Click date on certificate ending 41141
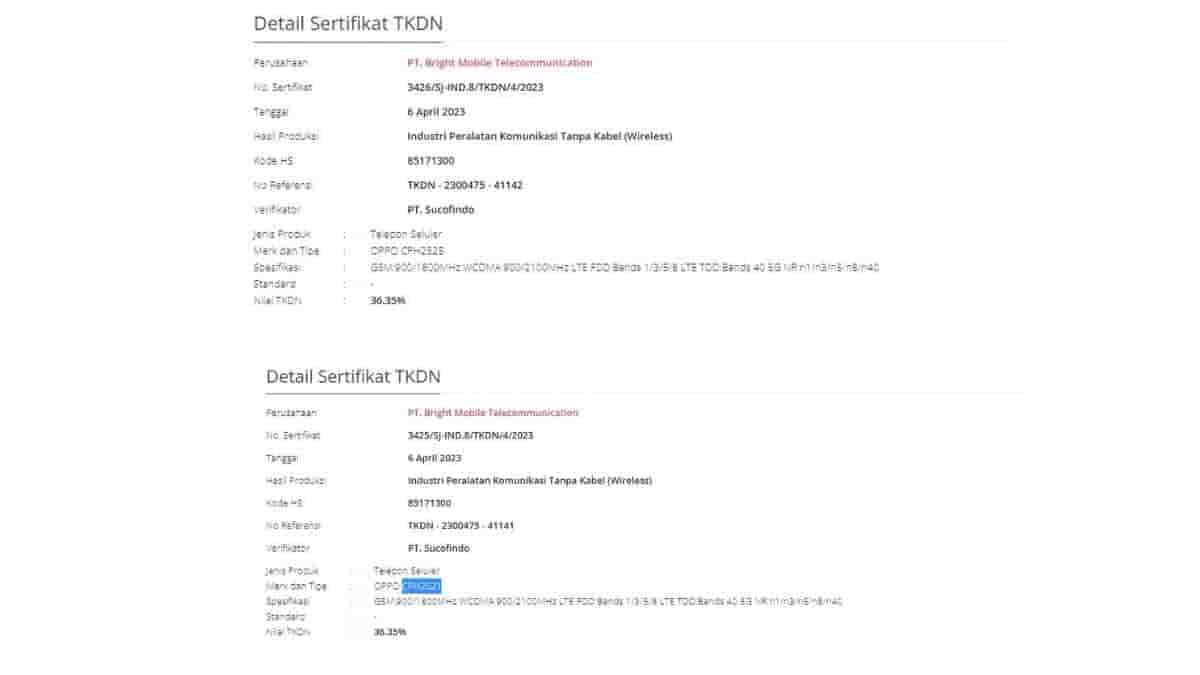This screenshot has width=1200, height=675. coord(435,458)
